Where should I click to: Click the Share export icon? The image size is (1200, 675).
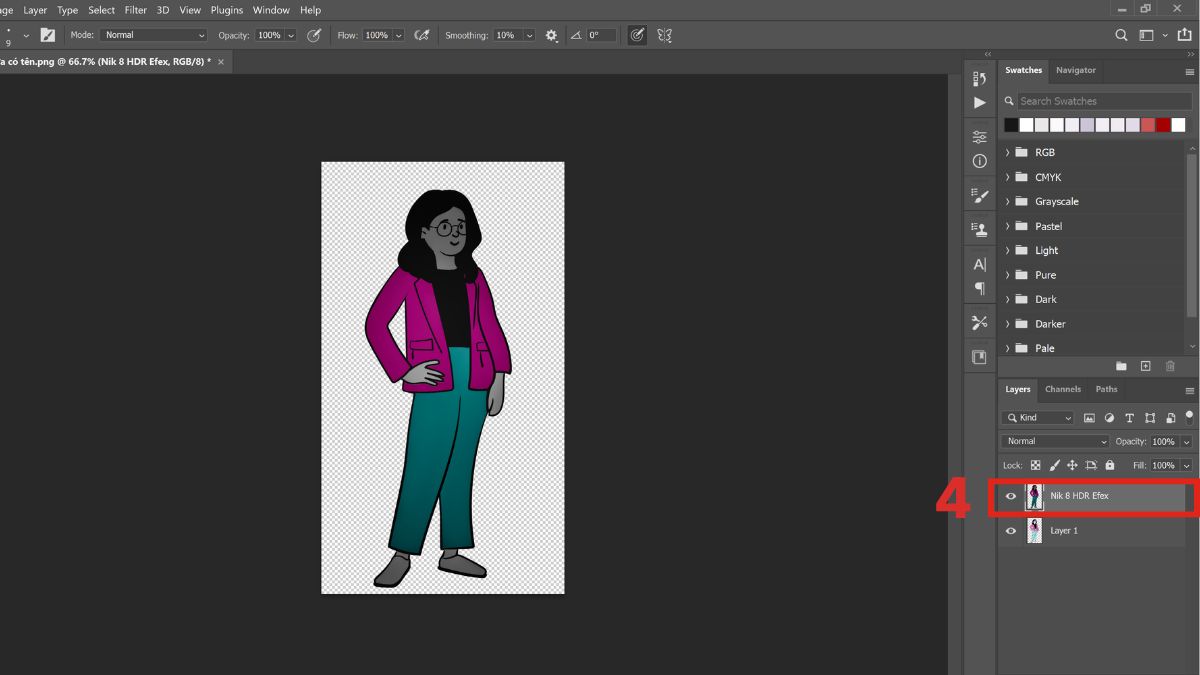coord(1183,35)
